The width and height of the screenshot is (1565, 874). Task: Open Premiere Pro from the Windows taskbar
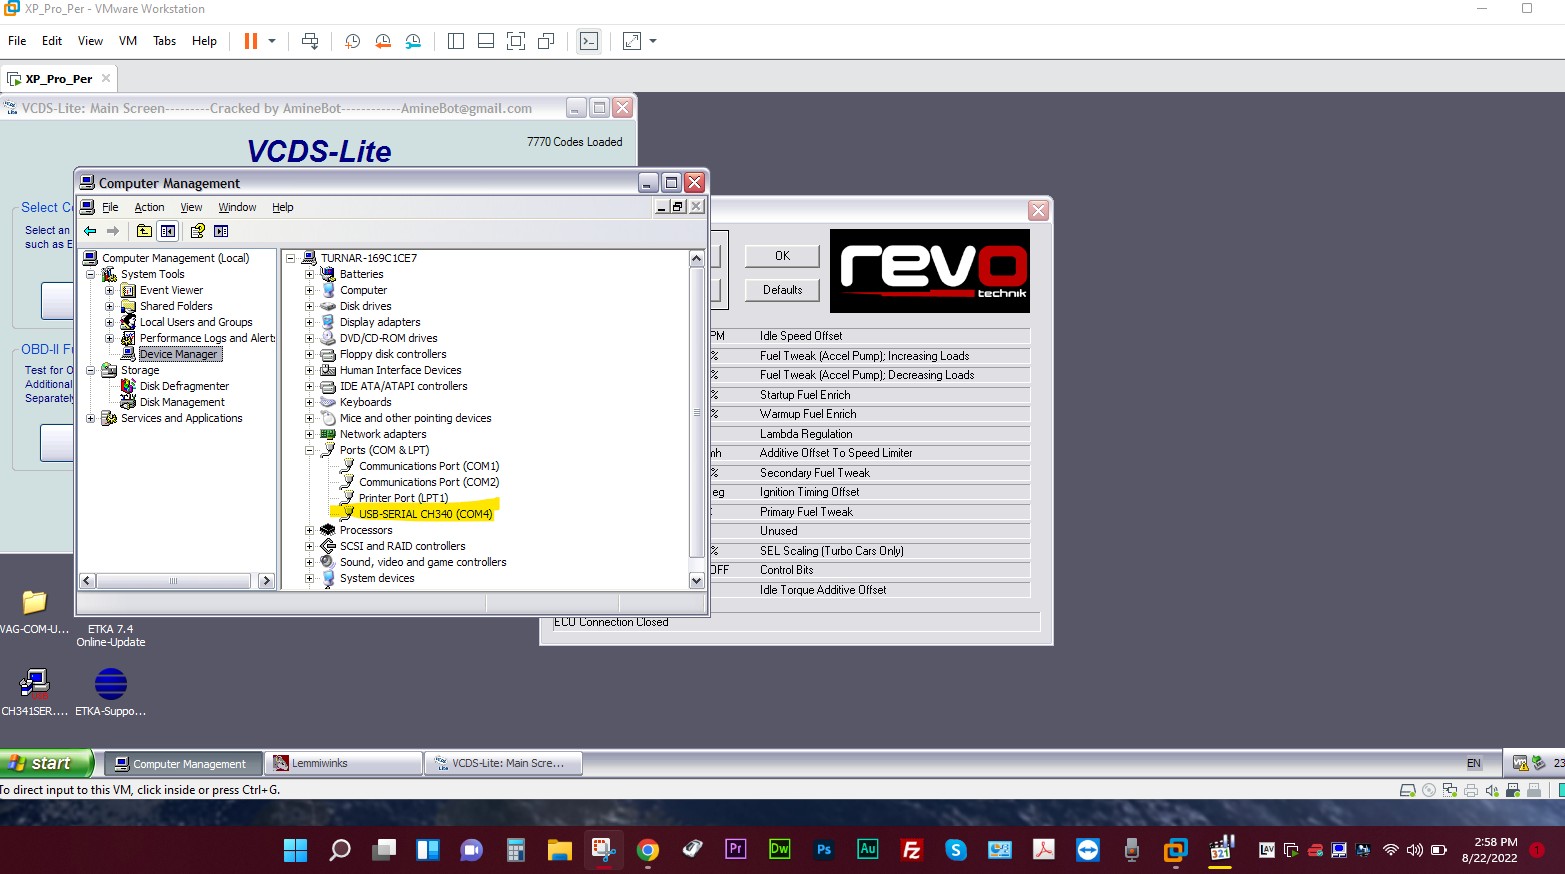(x=736, y=850)
